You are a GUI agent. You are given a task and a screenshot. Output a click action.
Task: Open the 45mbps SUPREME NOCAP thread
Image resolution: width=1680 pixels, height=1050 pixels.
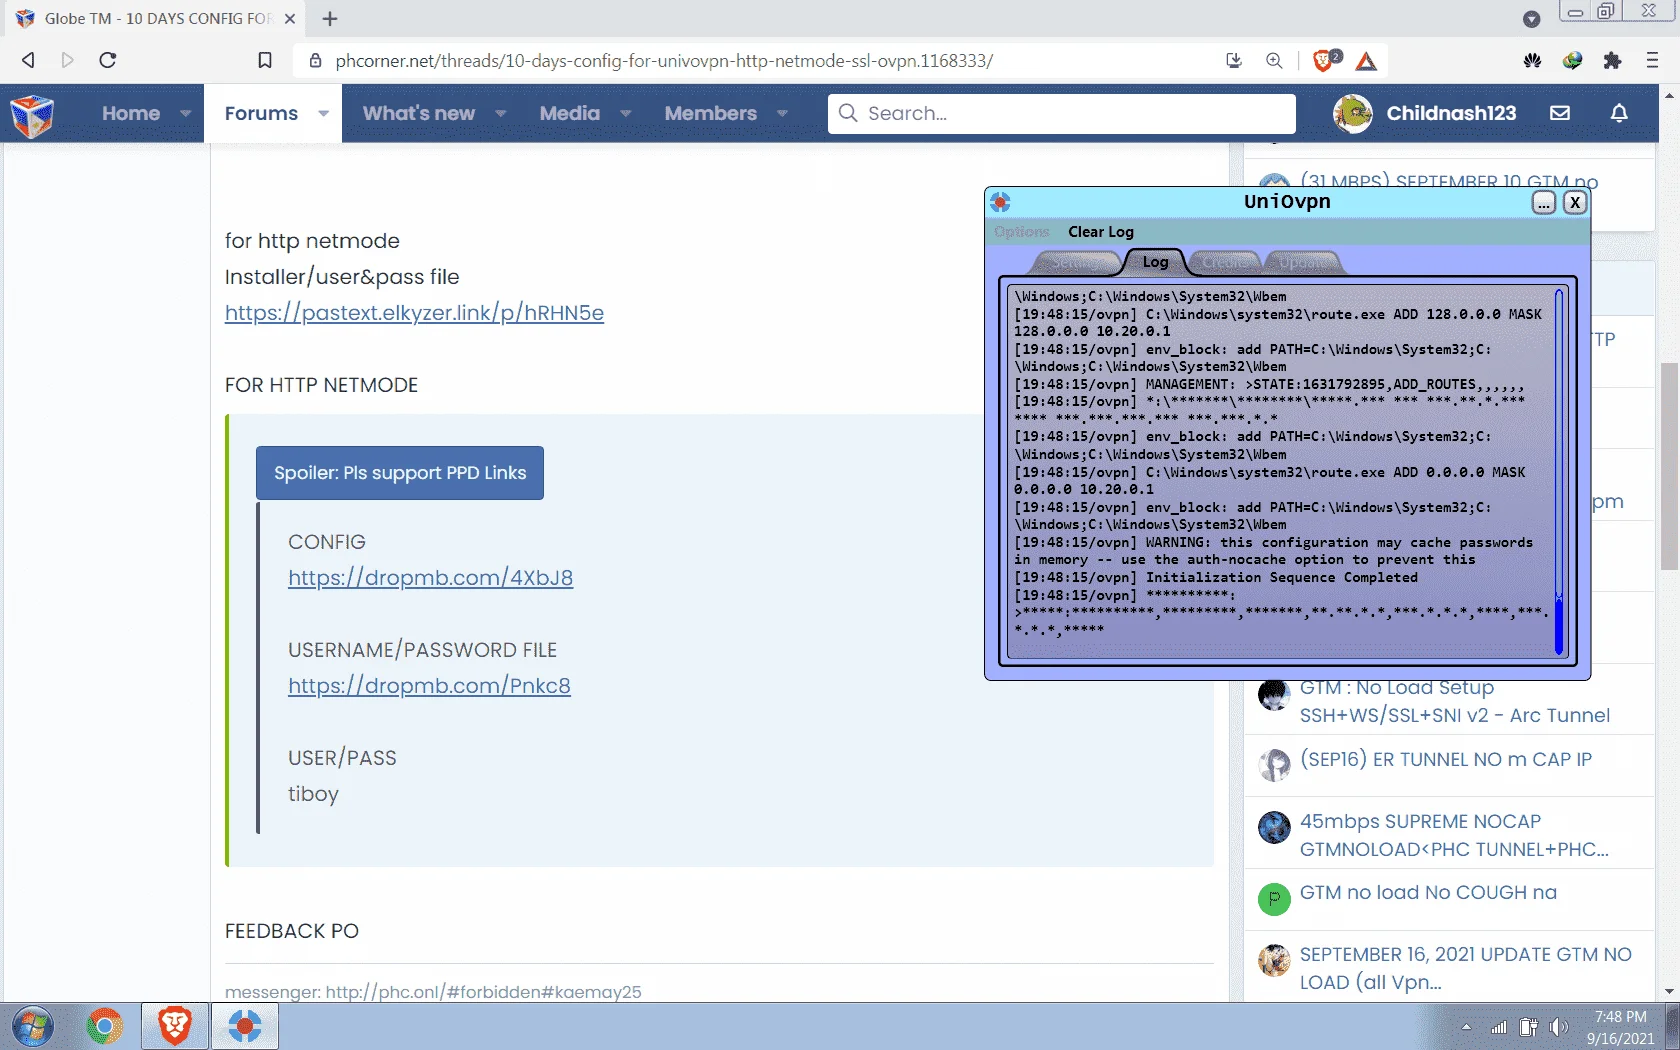click(x=1454, y=835)
